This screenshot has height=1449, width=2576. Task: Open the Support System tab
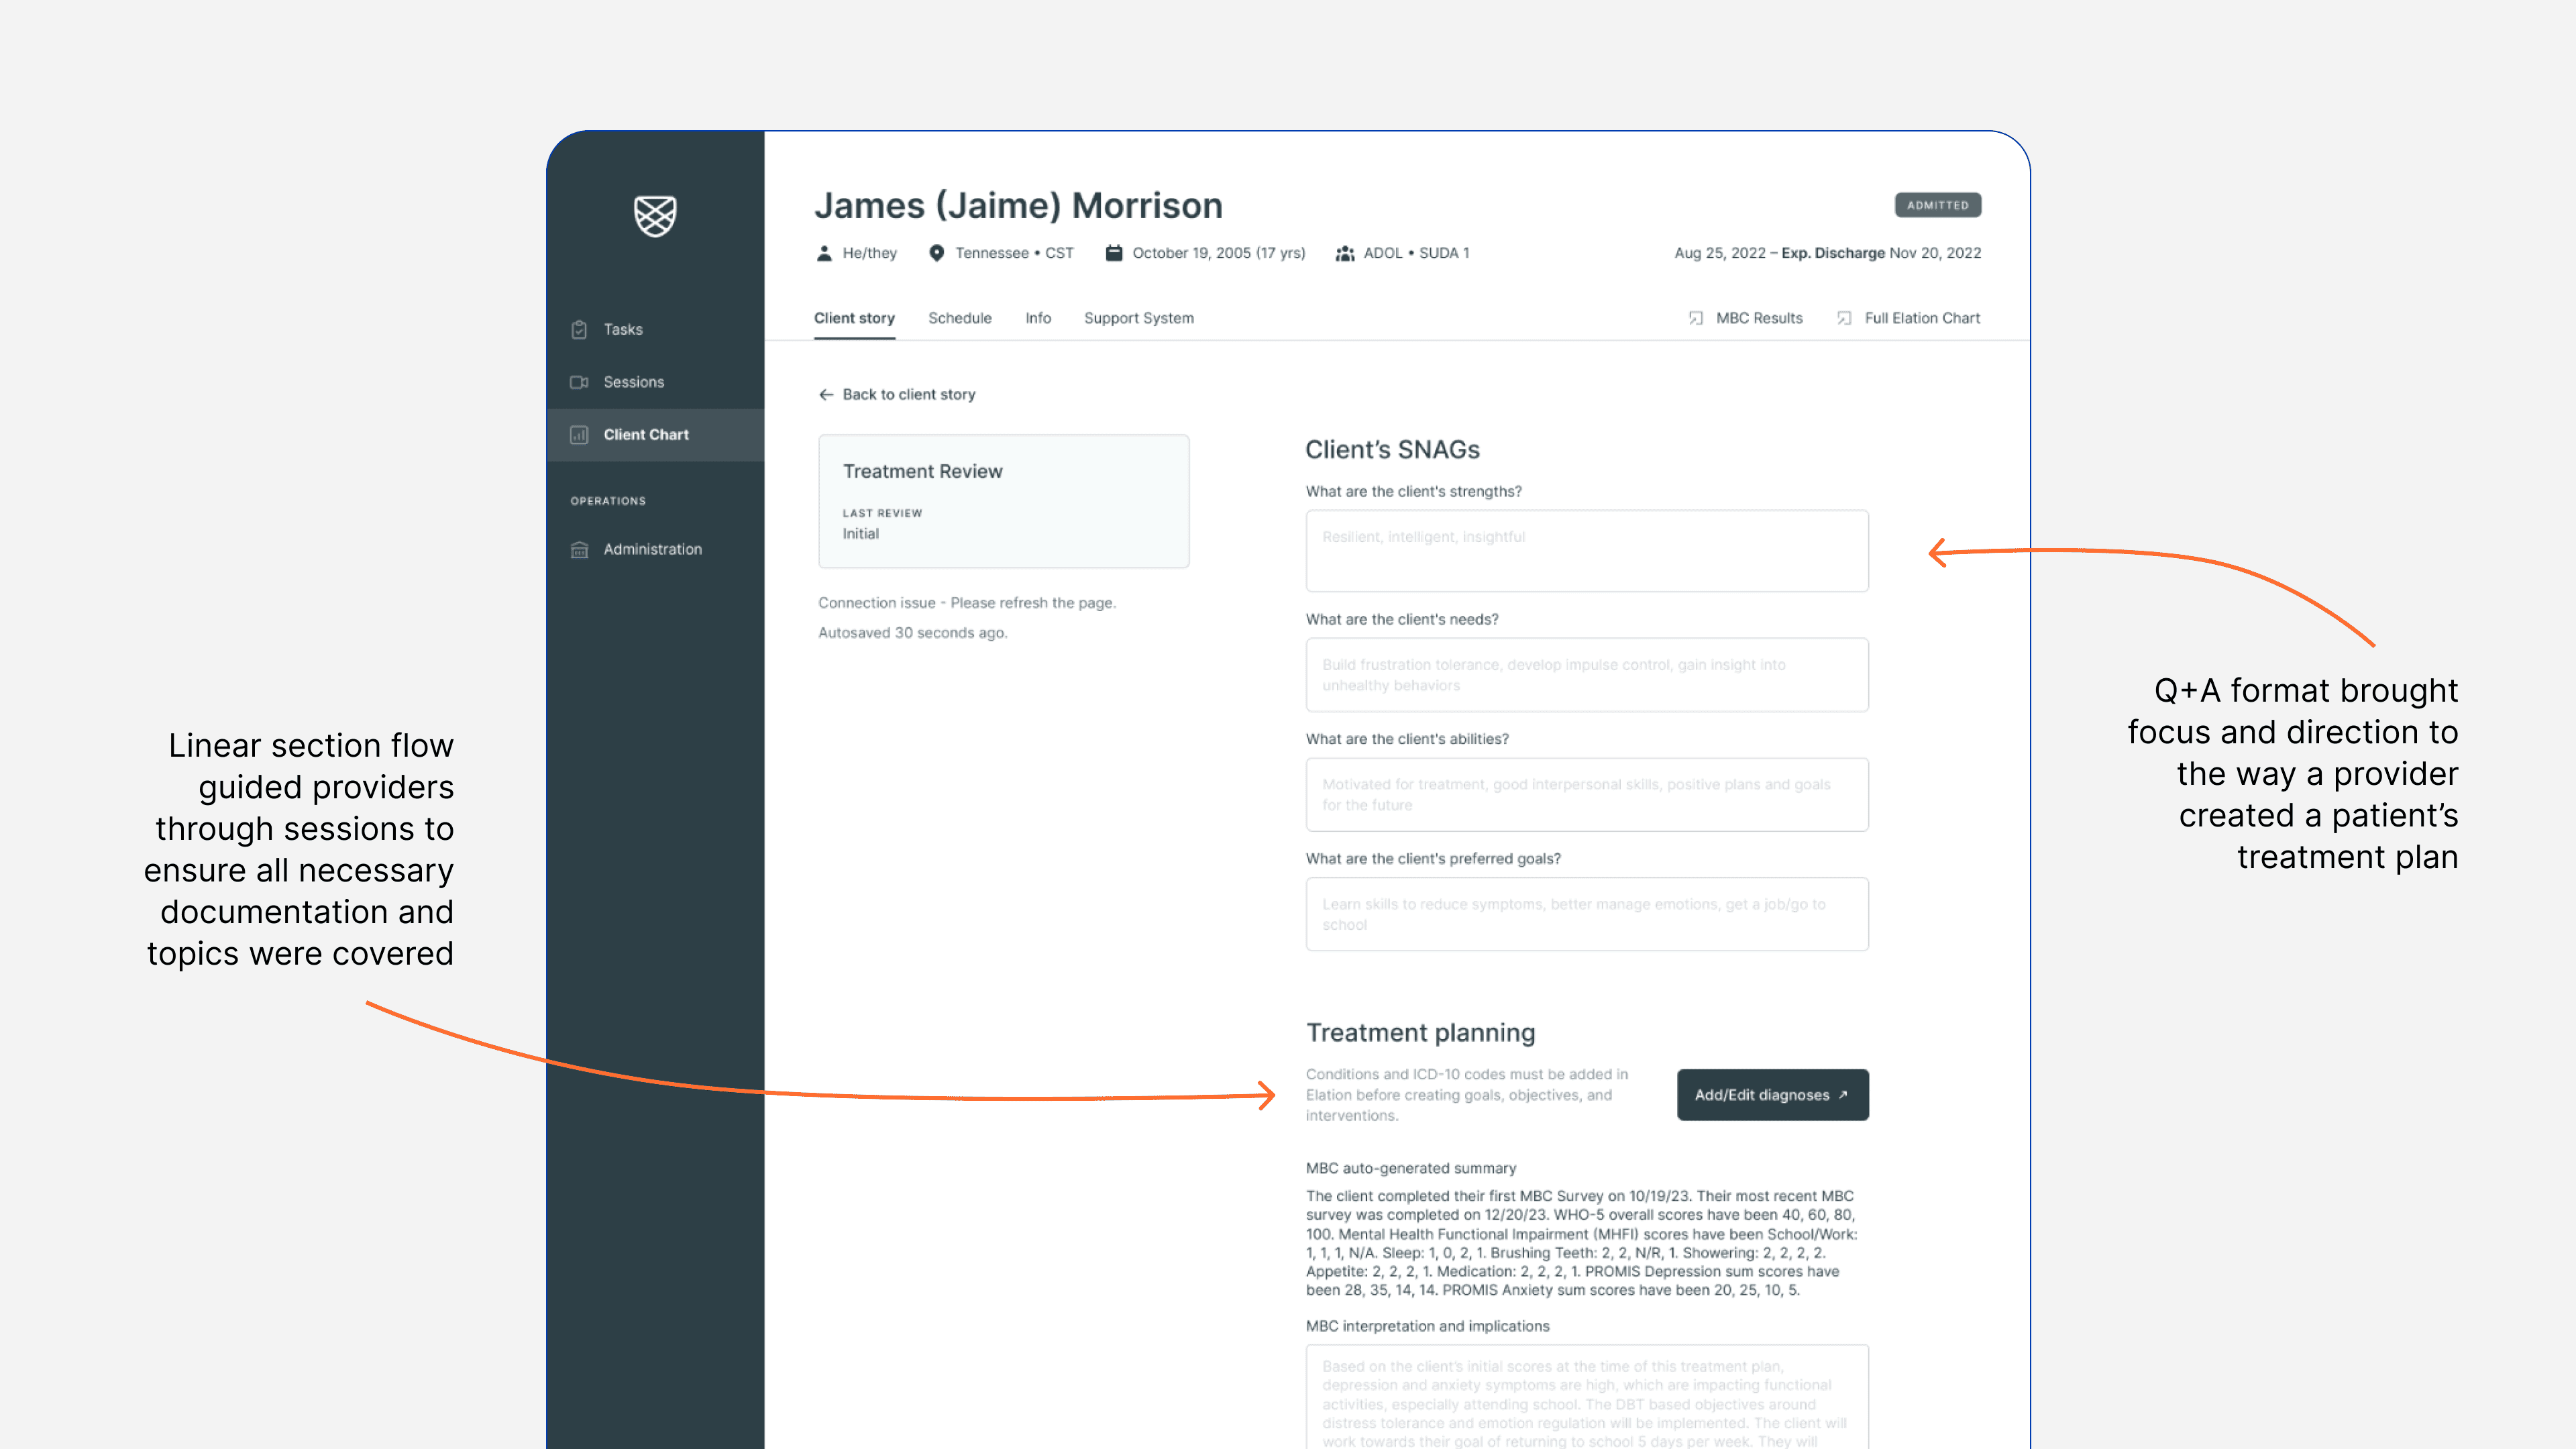(1138, 318)
